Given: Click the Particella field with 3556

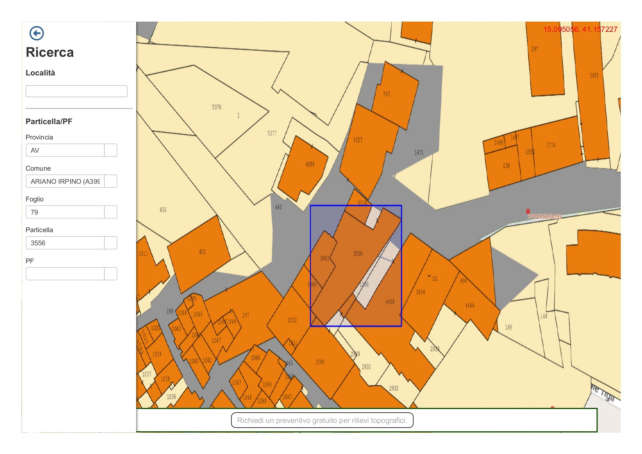Looking at the screenshot, I should click(x=65, y=243).
